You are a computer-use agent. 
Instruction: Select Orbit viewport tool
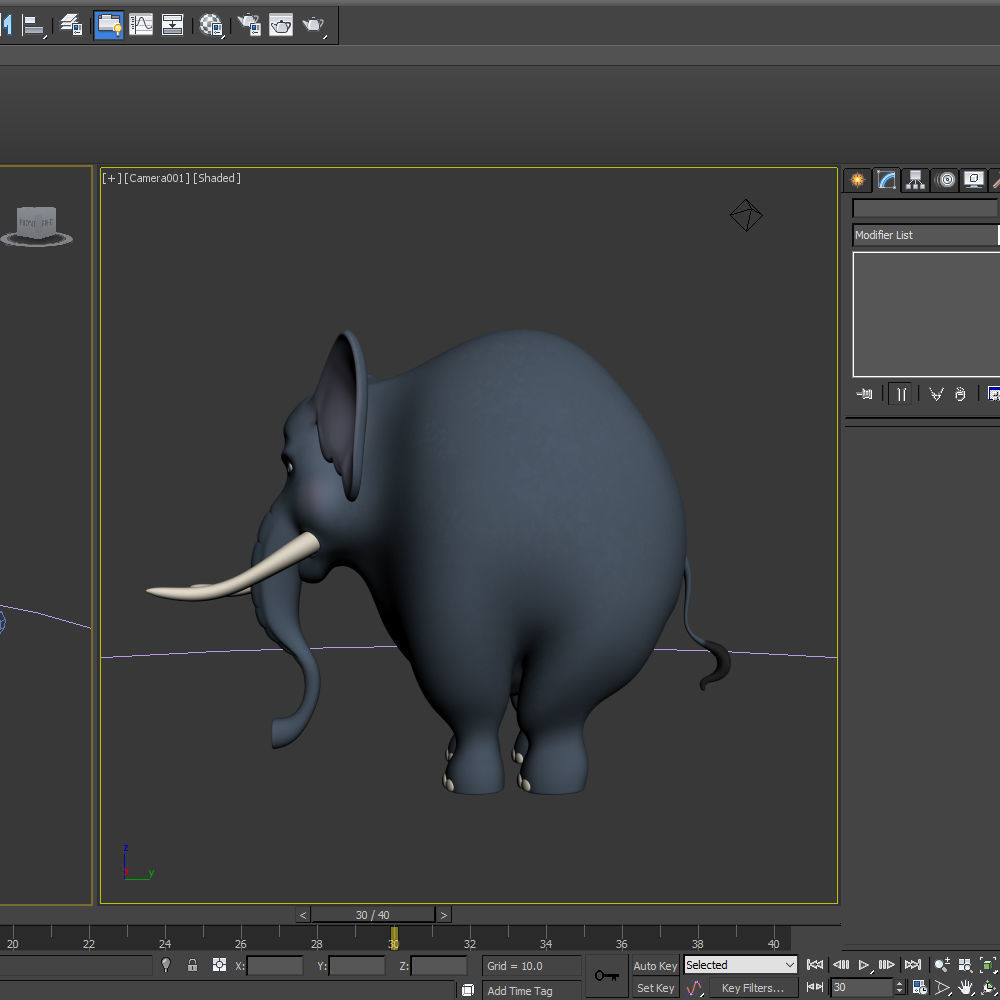(989, 988)
